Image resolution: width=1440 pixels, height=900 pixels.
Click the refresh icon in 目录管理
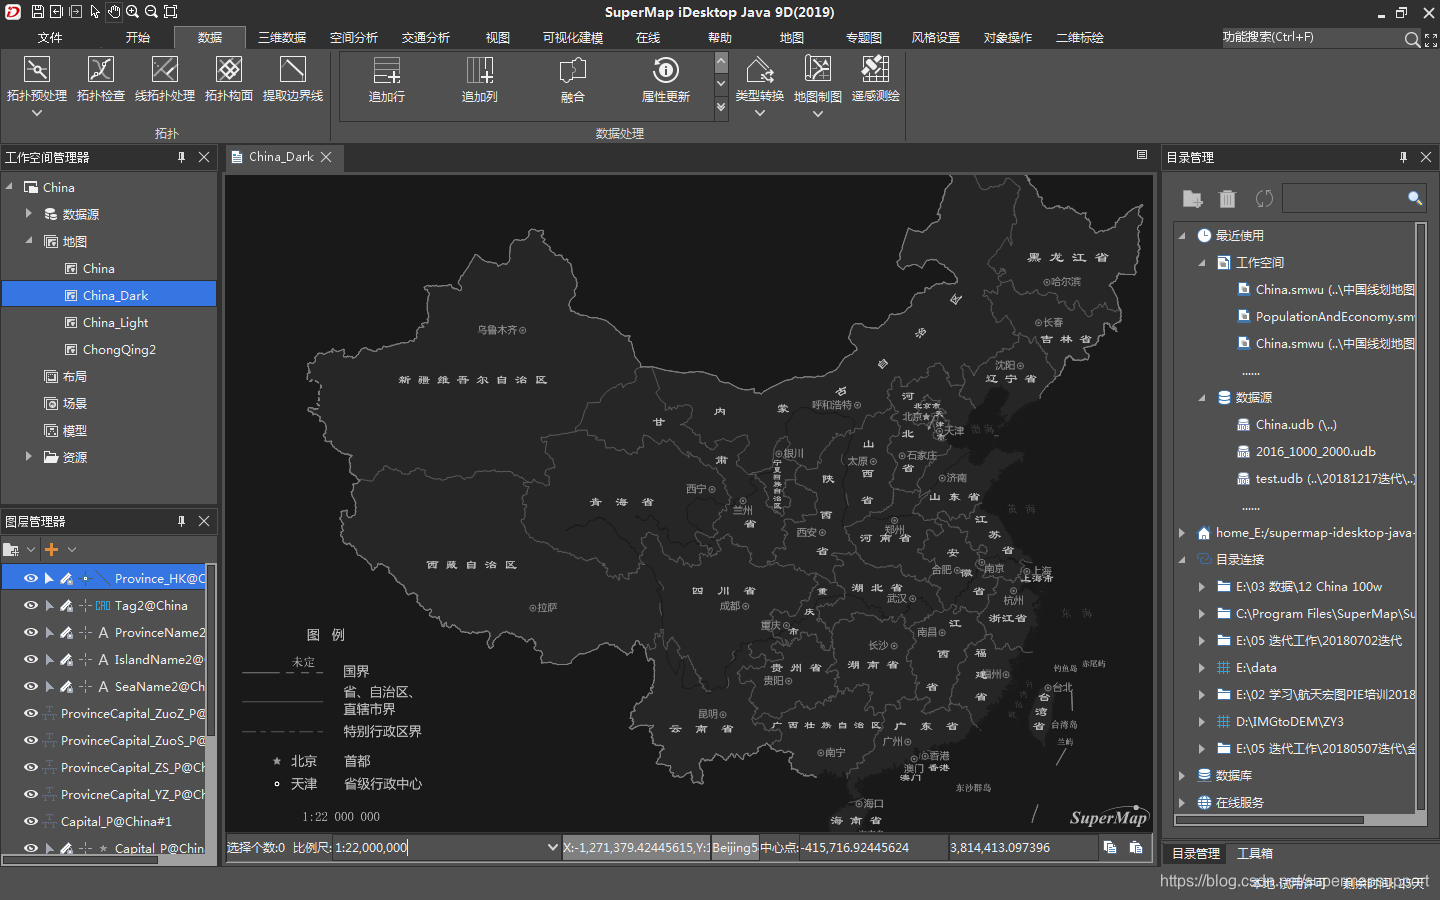click(x=1264, y=199)
